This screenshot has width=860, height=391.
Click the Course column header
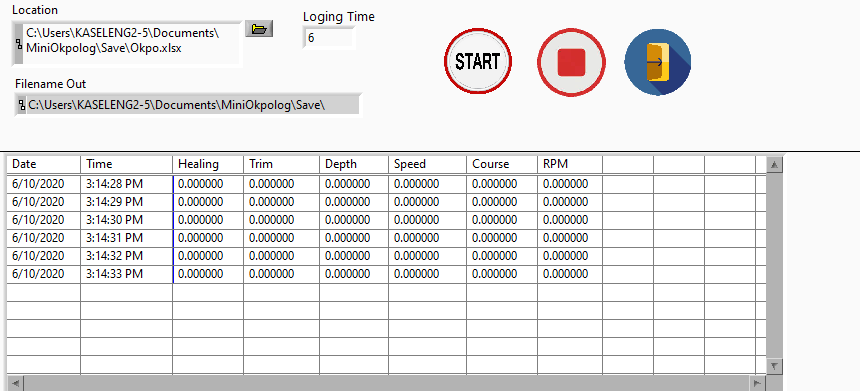502,164
